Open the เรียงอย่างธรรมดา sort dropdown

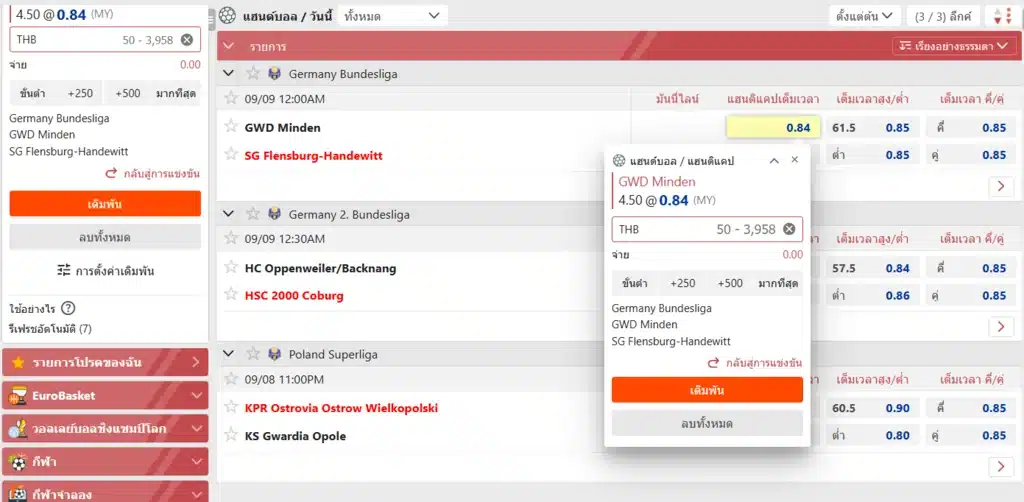(x=954, y=46)
